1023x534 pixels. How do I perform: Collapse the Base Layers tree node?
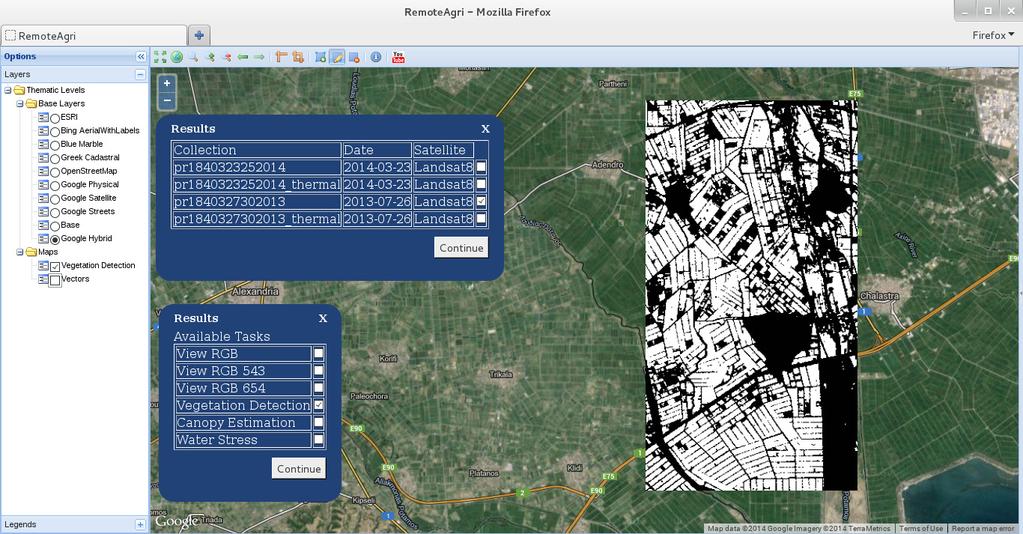[x=20, y=104]
